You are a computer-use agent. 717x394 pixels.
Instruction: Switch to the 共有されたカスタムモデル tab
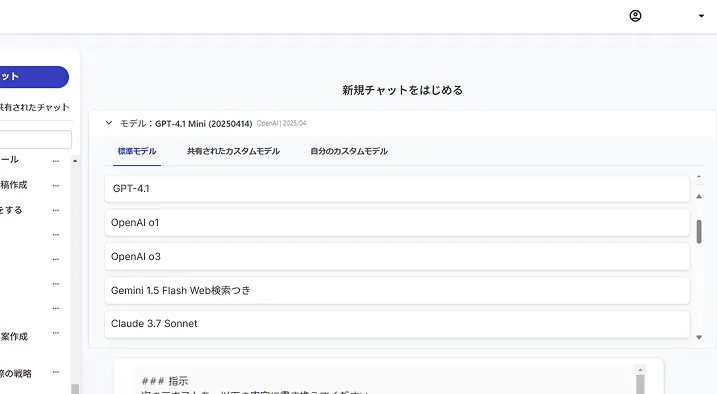click(x=233, y=151)
